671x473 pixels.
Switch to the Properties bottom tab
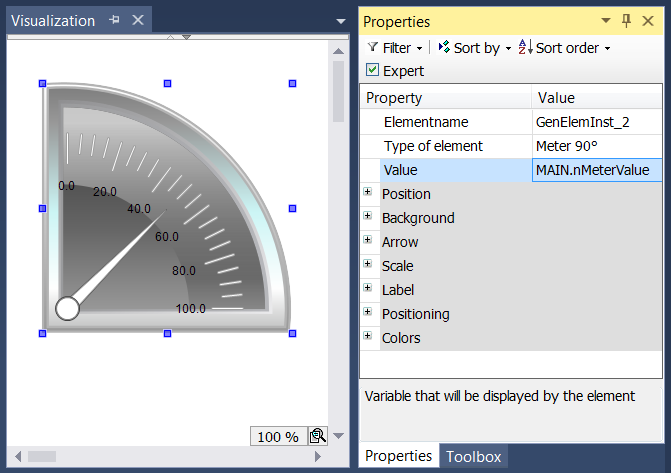398,455
